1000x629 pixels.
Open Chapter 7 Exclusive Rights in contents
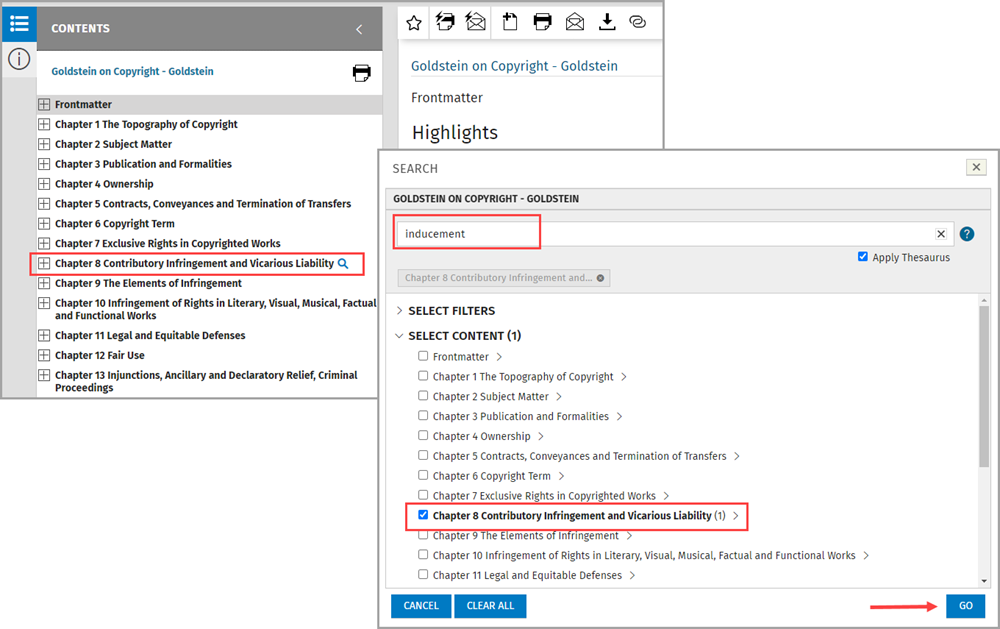coord(168,243)
